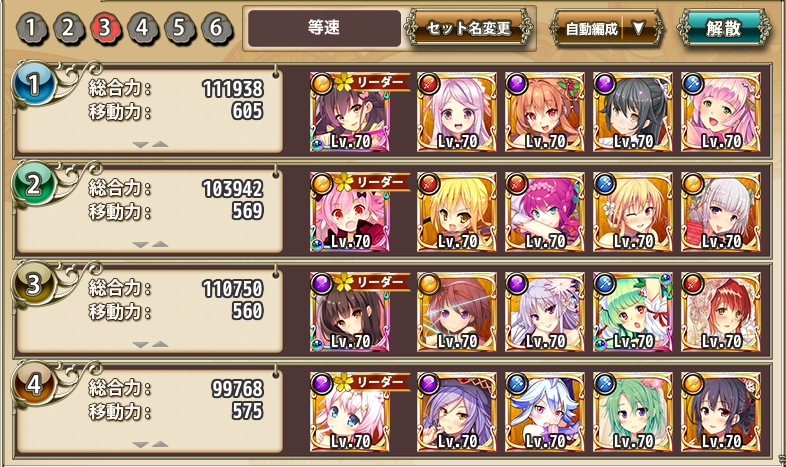The image size is (786, 467).
Task: Switch to team set tab 5
Action: pos(179,28)
